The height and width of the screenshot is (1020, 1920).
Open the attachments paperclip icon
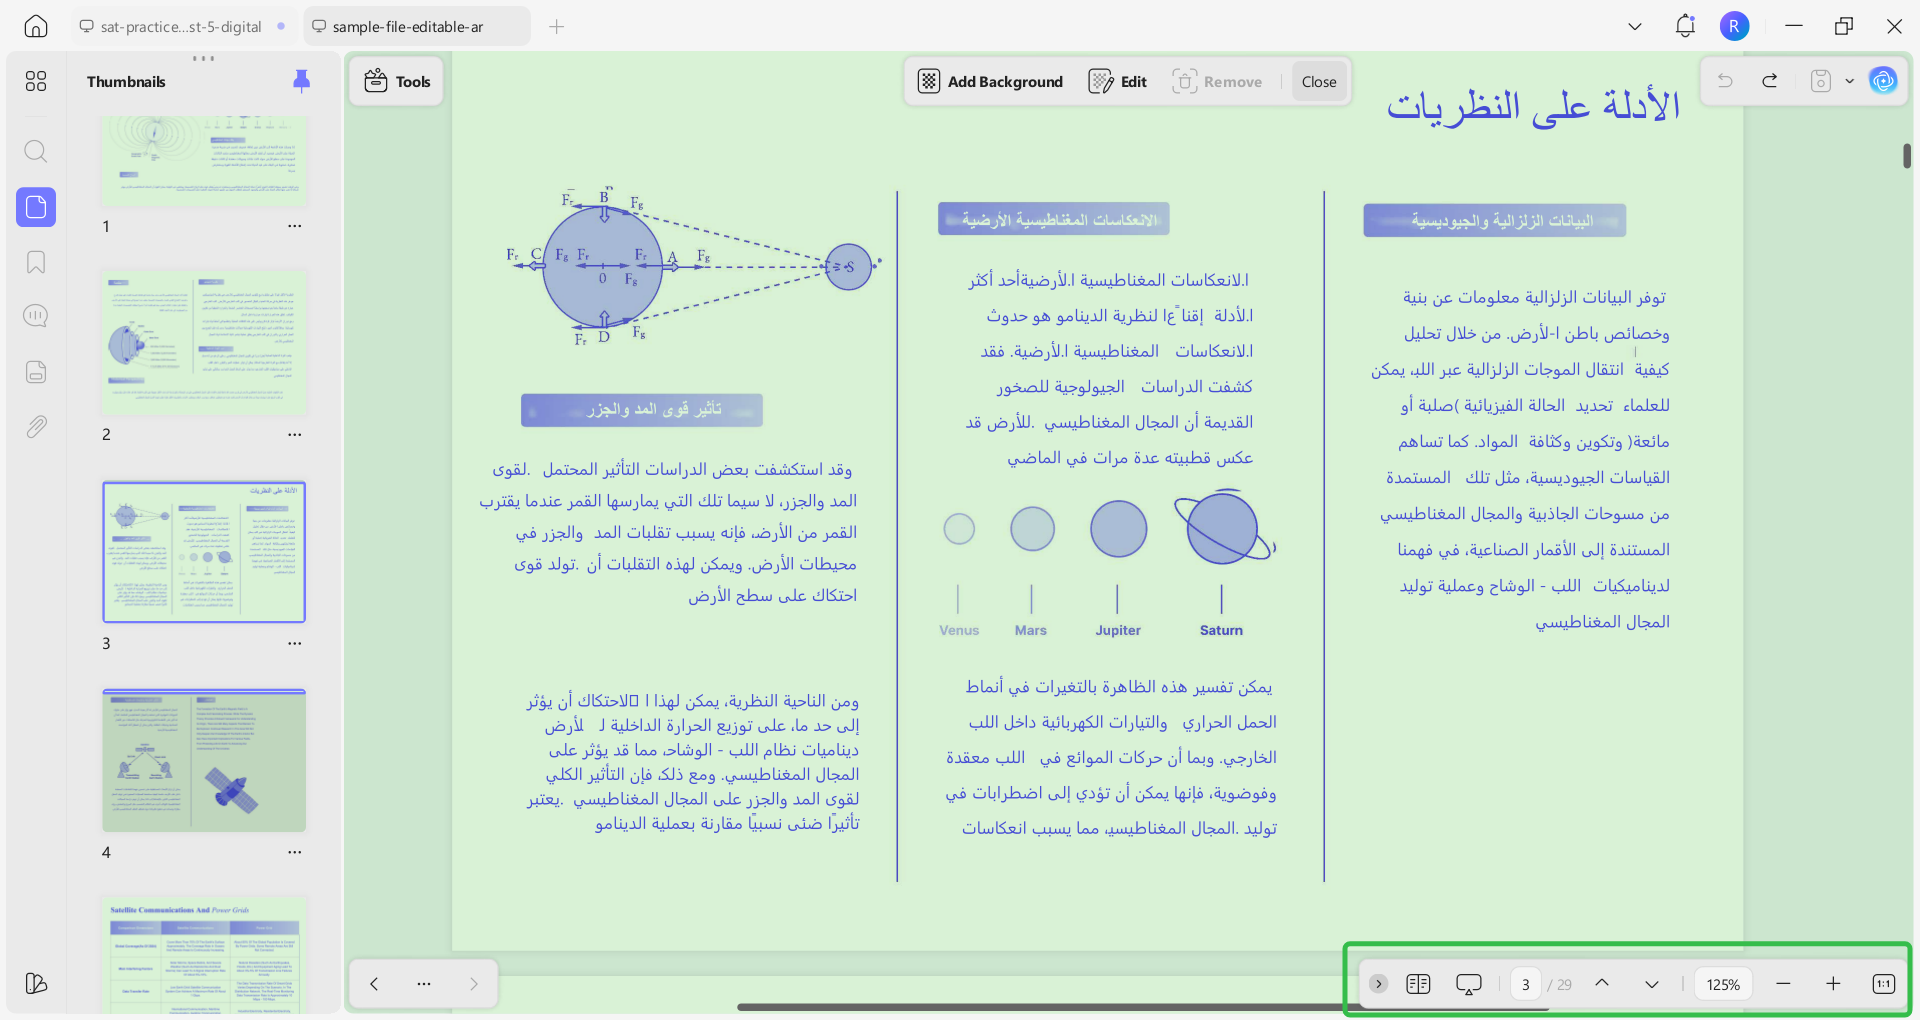pos(36,427)
